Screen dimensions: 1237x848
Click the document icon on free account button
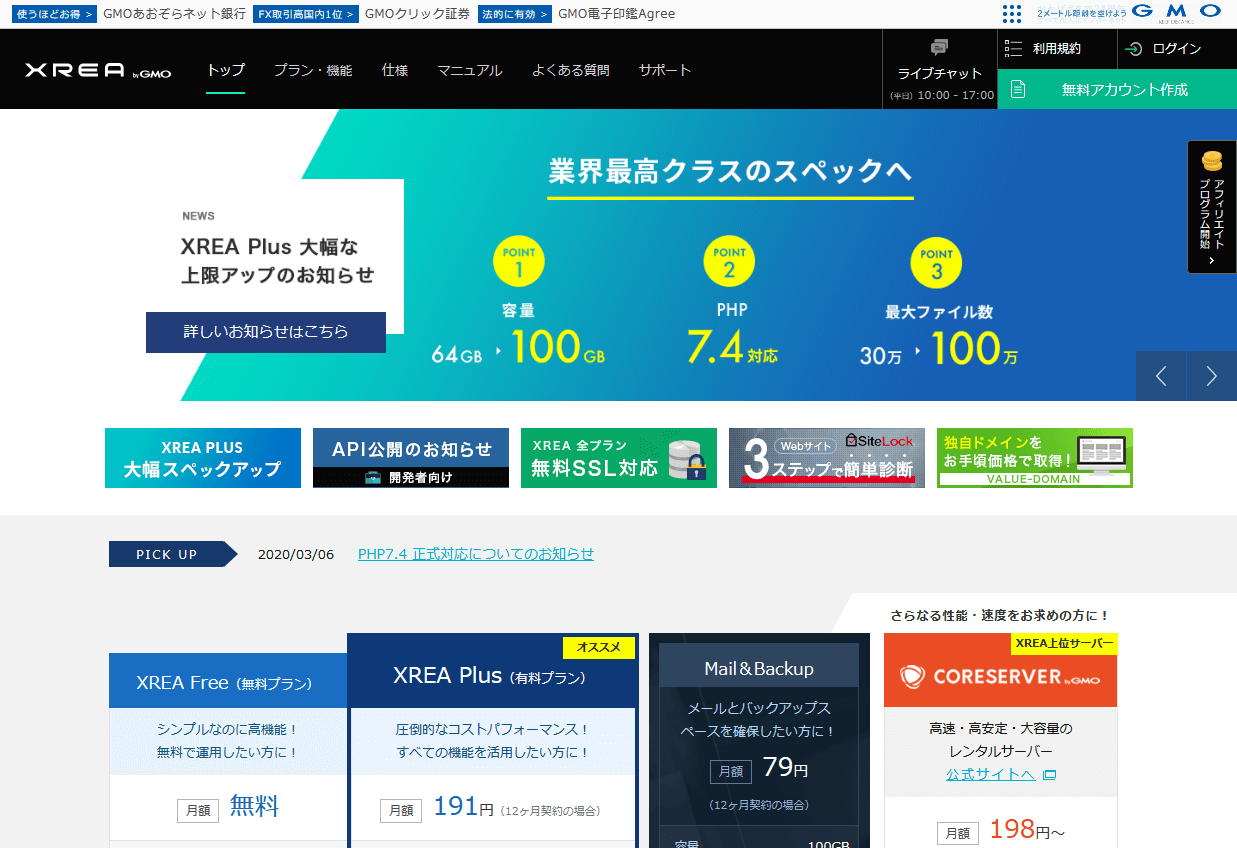pyautogui.click(x=1018, y=89)
